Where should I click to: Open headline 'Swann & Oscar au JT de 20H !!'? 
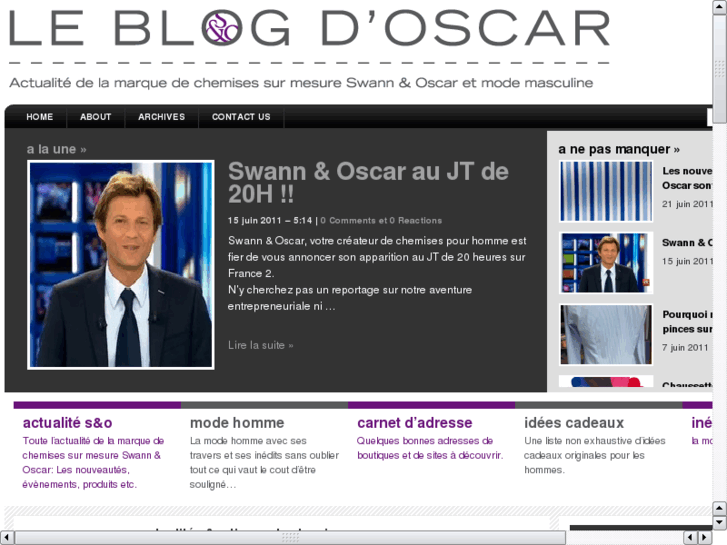point(368,182)
